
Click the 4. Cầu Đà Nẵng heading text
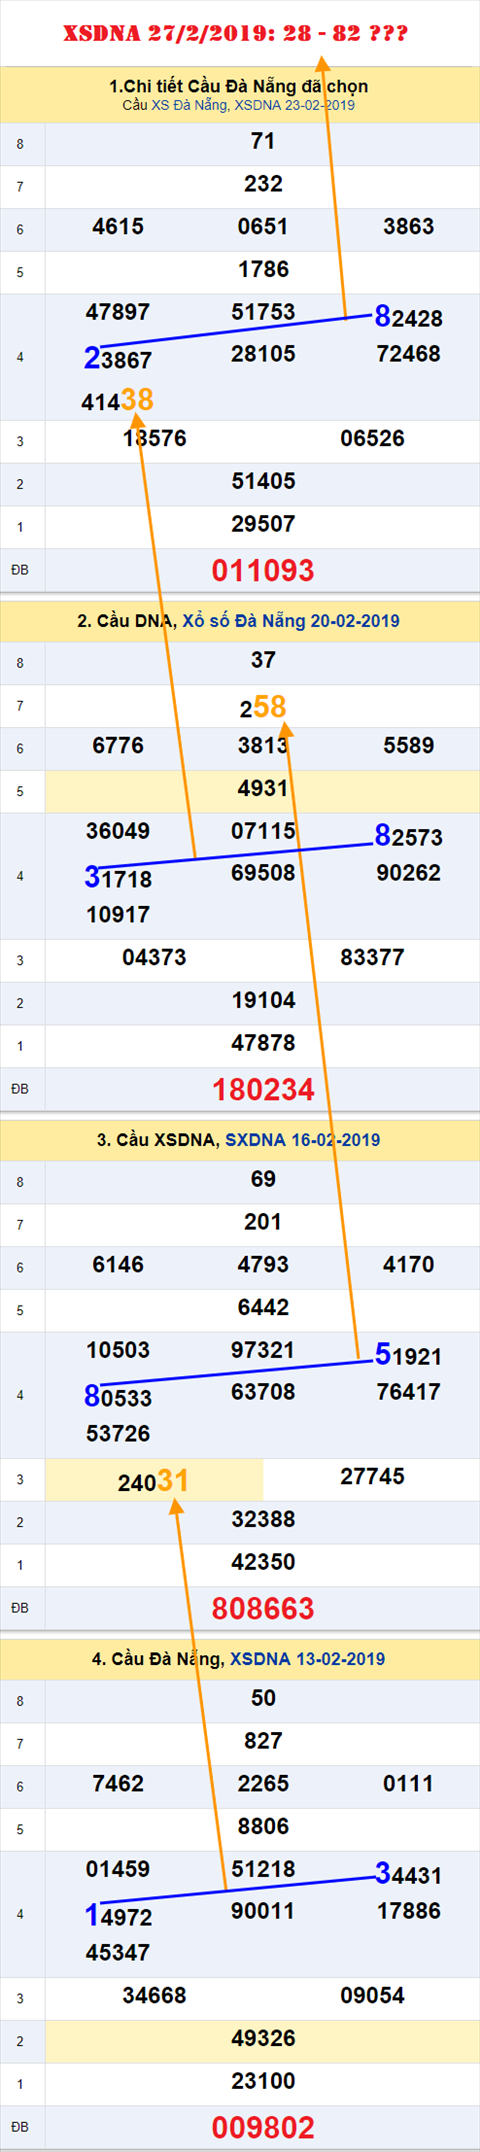pyautogui.click(x=158, y=1658)
